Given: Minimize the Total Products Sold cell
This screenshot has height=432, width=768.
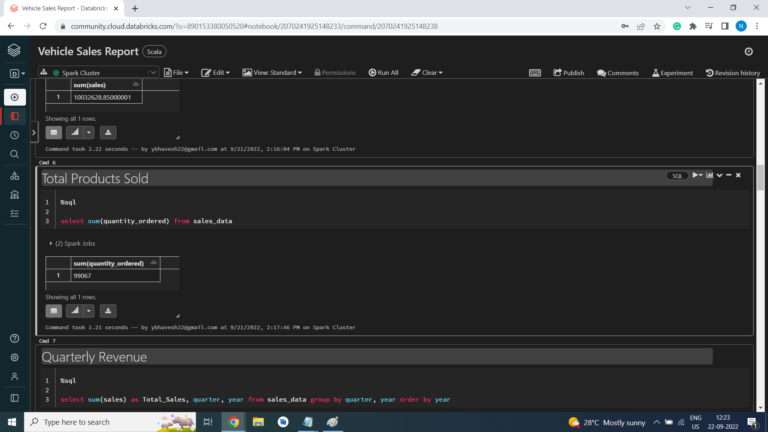Looking at the screenshot, I should pos(728,176).
